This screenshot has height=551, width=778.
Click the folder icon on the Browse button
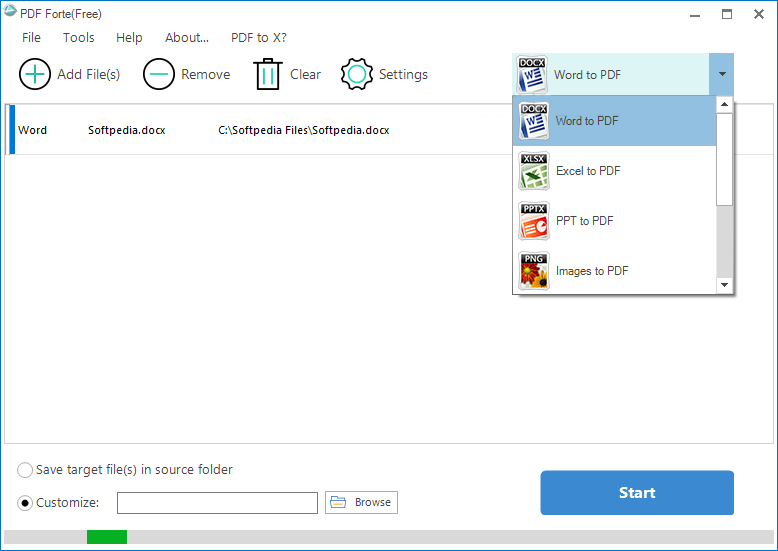[x=338, y=502]
